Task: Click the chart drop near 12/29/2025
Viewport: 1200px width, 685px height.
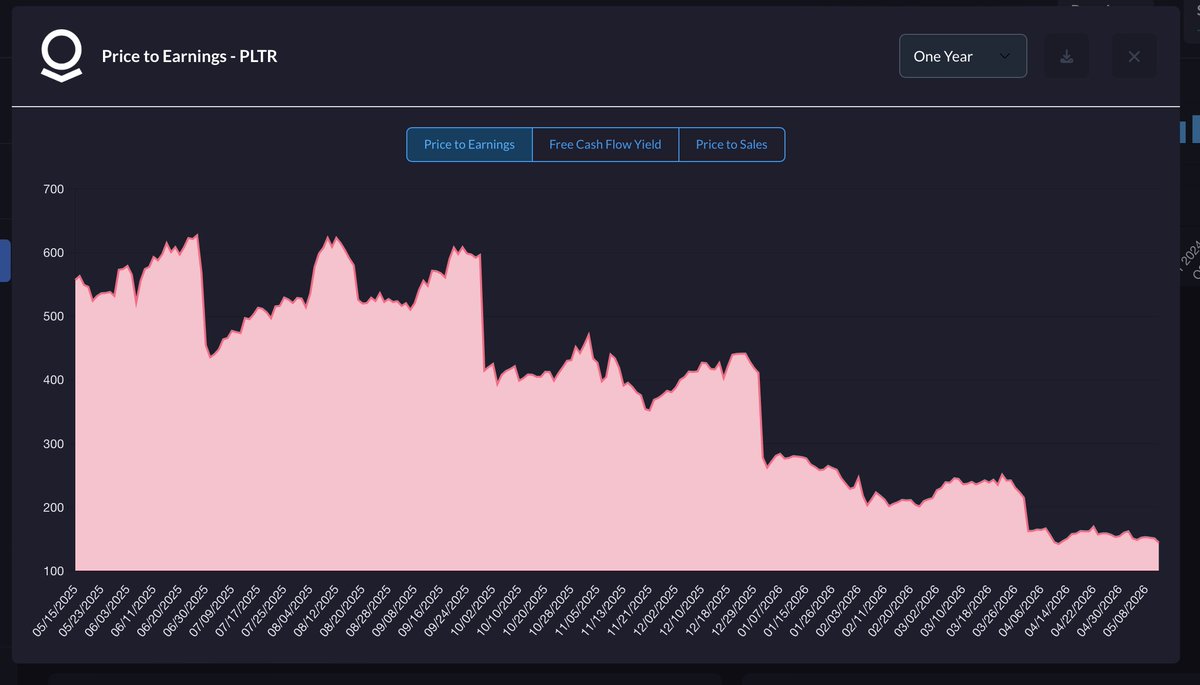Action: tap(762, 415)
